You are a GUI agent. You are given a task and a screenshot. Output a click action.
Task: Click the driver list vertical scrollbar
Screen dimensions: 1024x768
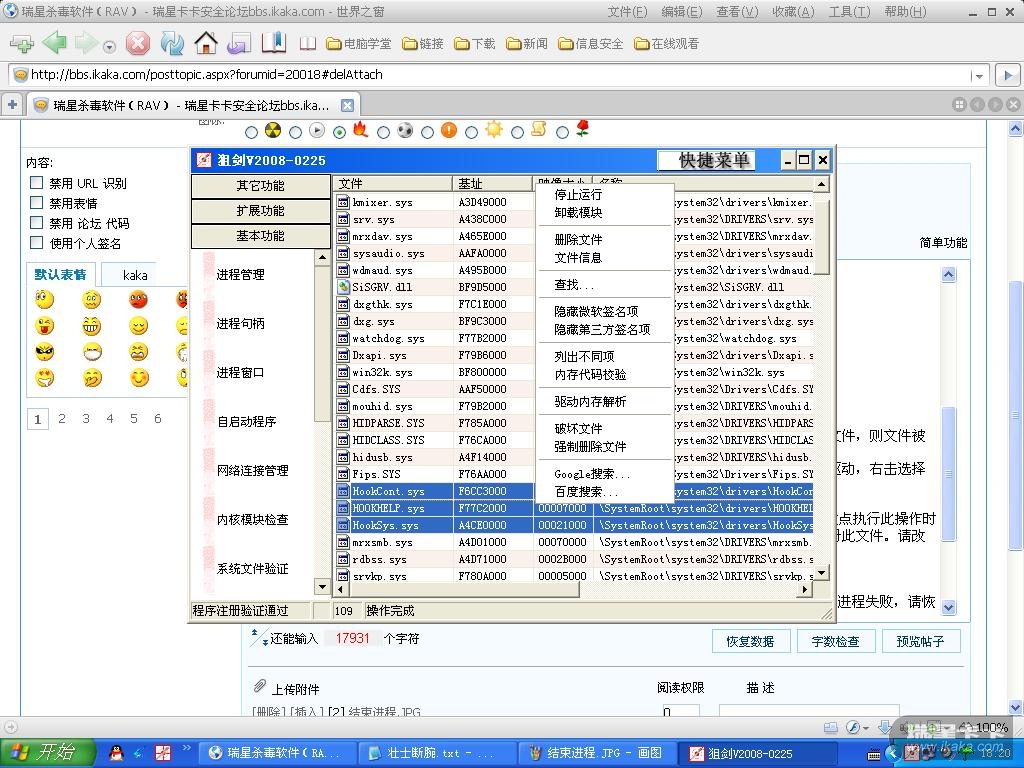[821, 380]
